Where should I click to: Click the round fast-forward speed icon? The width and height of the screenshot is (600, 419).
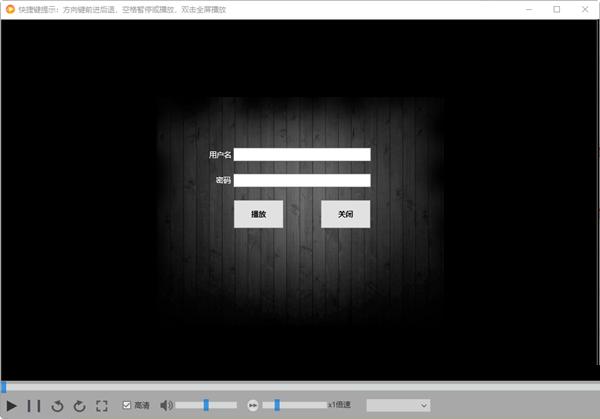(253, 405)
